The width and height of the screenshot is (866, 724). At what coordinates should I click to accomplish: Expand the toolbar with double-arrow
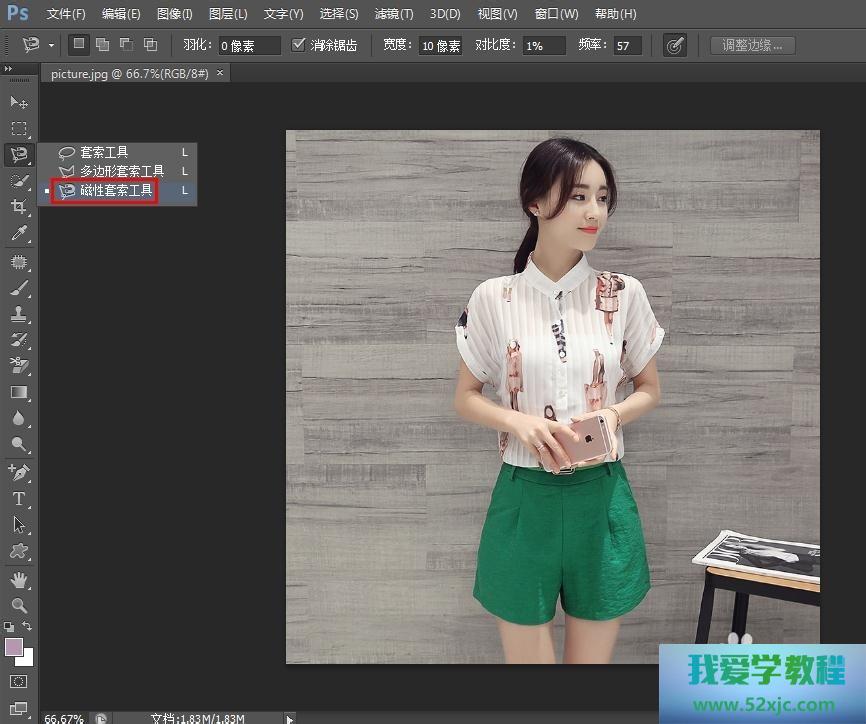pos(9,68)
